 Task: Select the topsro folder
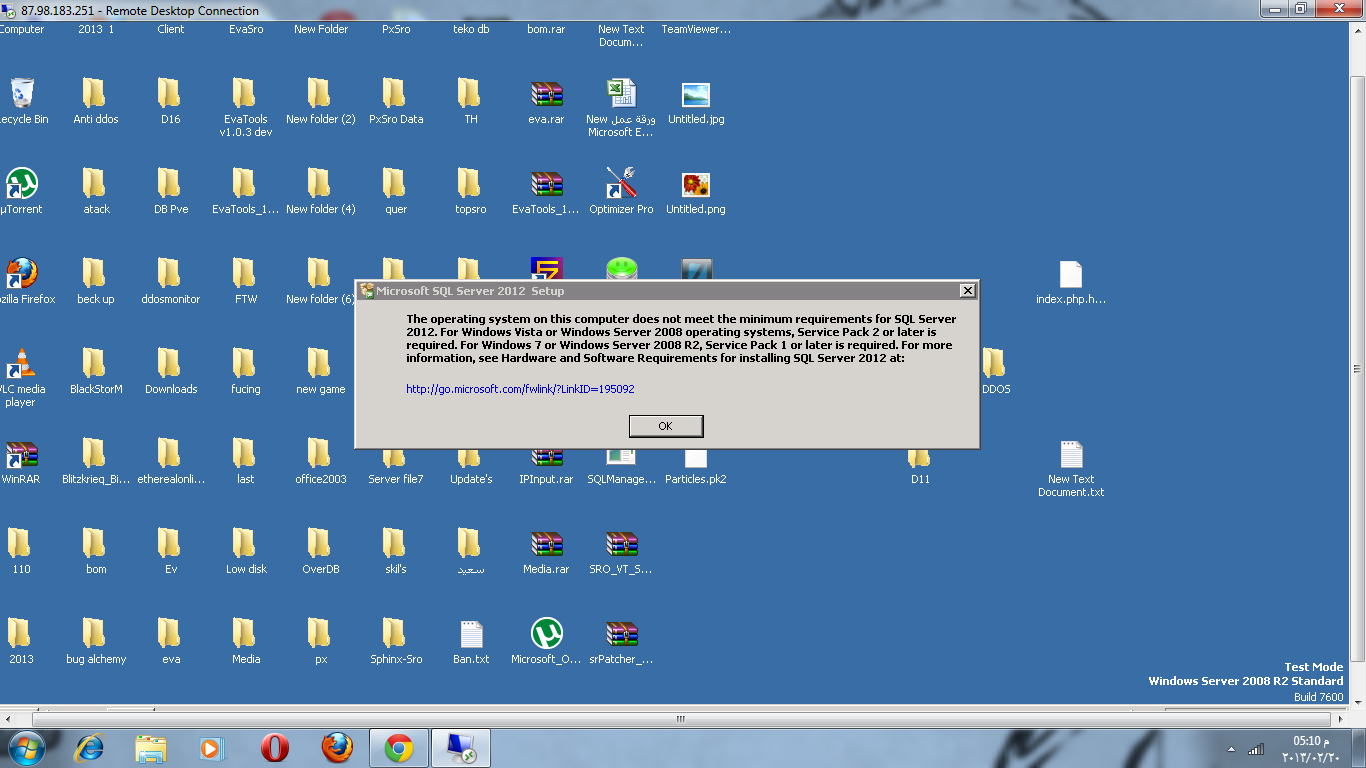[x=471, y=192]
